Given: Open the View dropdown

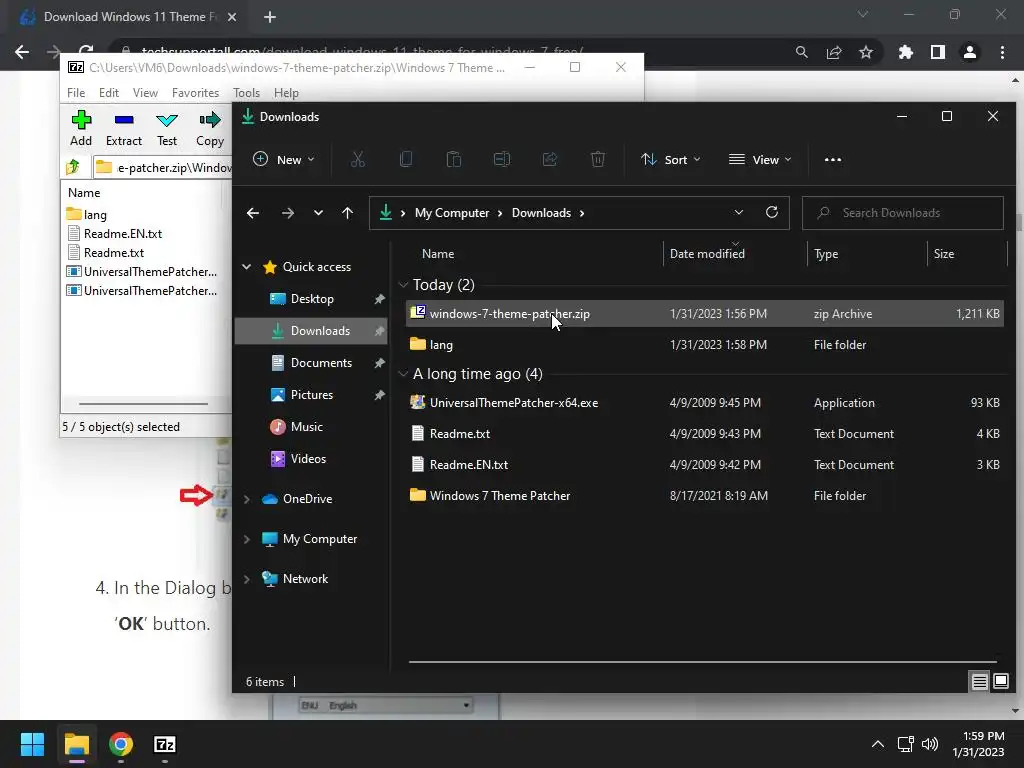Looking at the screenshot, I should (x=760, y=159).
